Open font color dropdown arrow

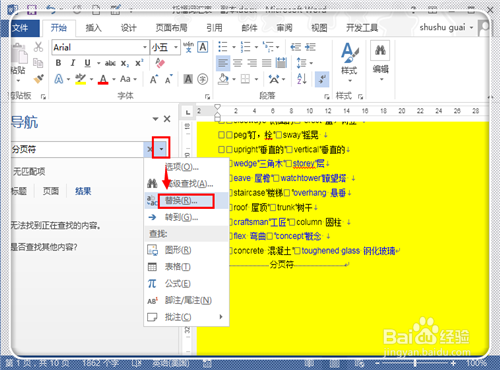(x=114, y=79)
